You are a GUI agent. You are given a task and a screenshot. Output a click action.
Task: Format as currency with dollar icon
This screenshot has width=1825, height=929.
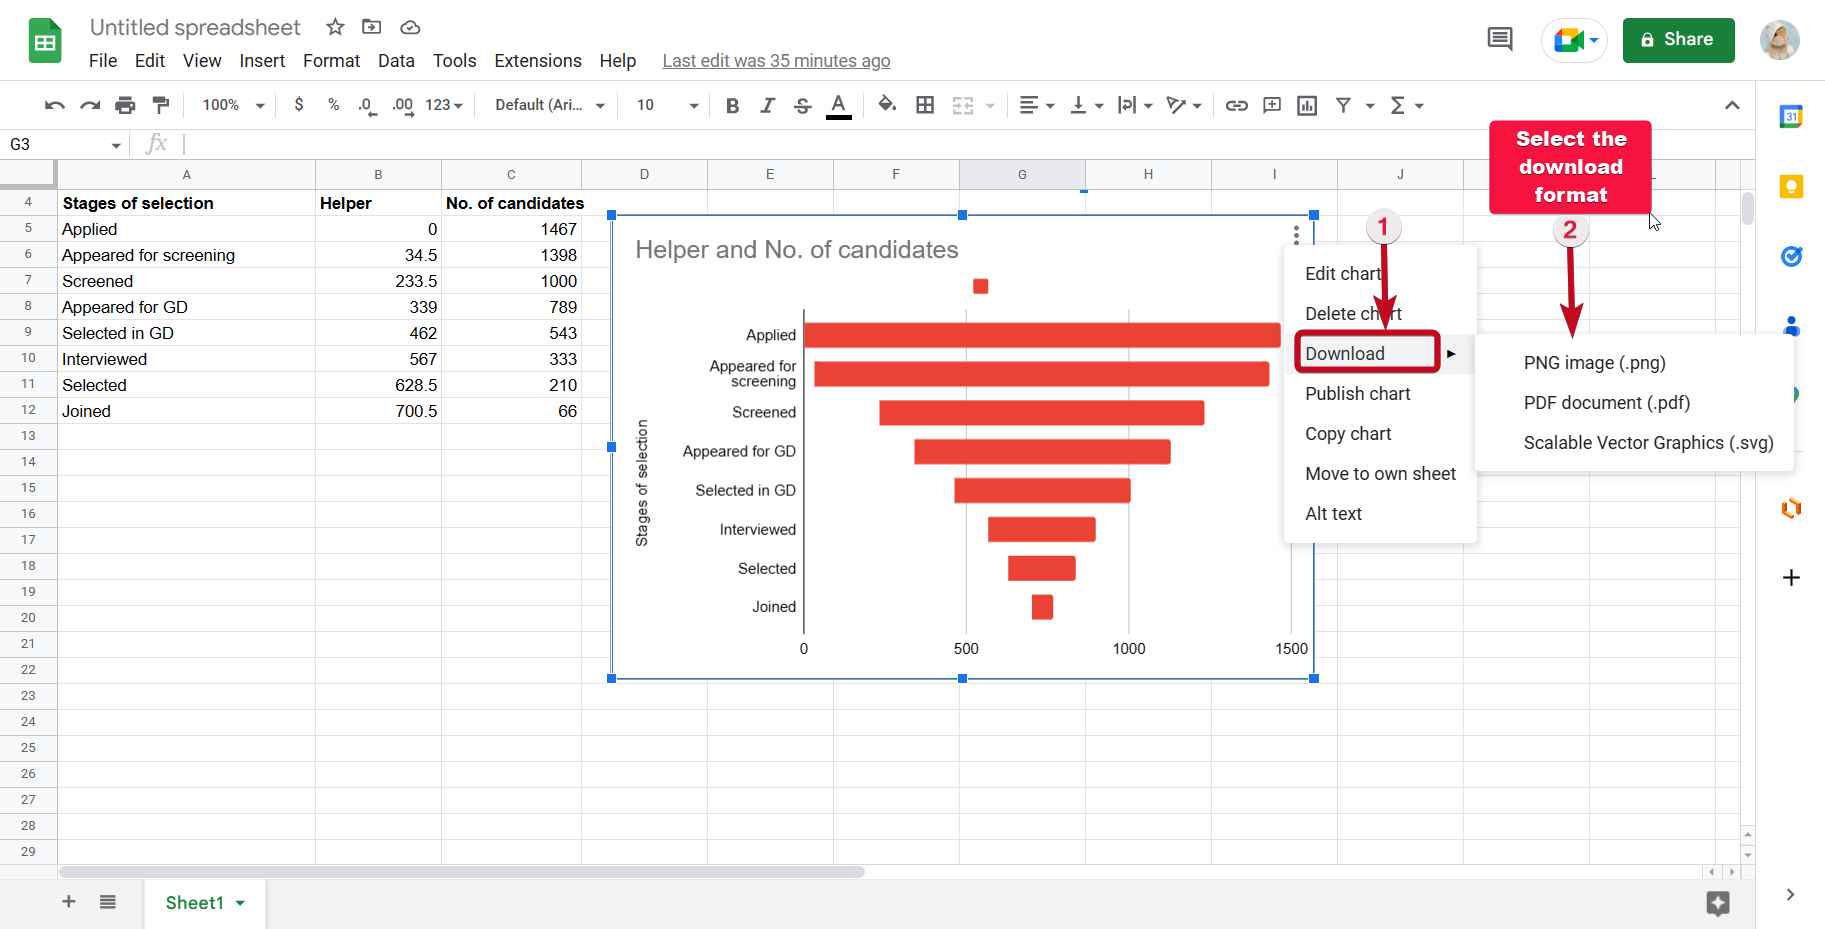pyautogui.click(x=298, y=104)
